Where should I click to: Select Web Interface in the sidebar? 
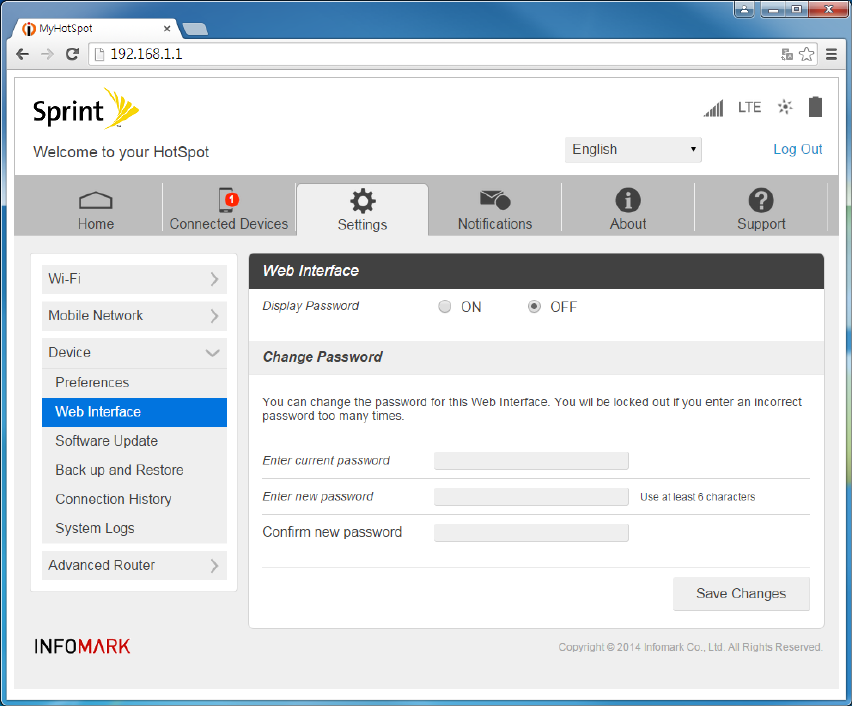point(134,412)
